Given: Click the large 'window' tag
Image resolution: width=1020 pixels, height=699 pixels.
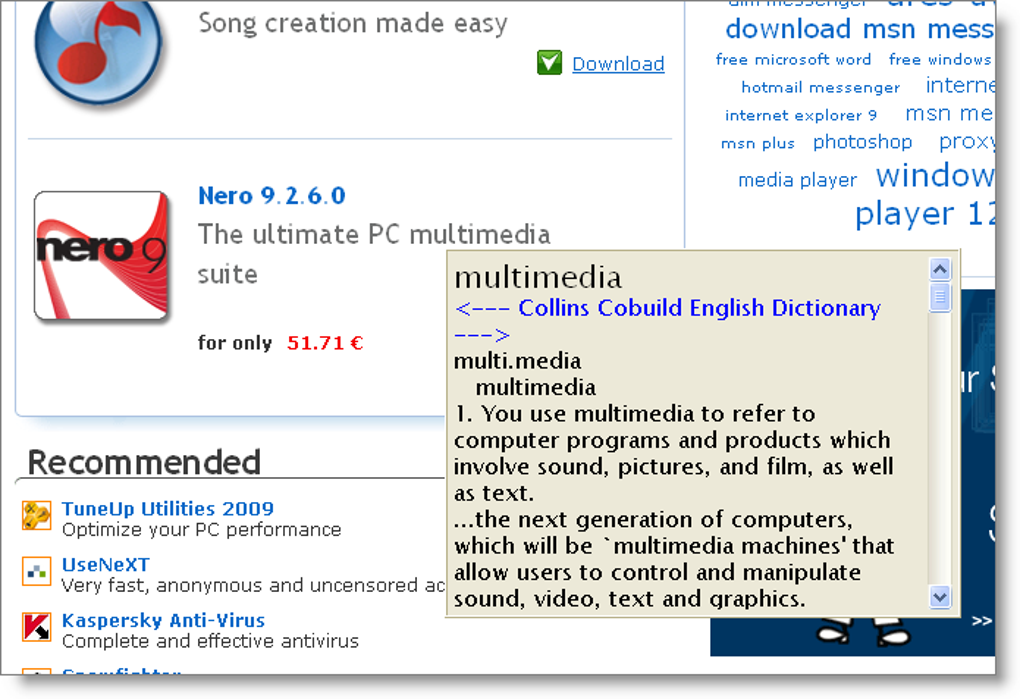Looking at the screenshot, I should [x=935, y=176].
